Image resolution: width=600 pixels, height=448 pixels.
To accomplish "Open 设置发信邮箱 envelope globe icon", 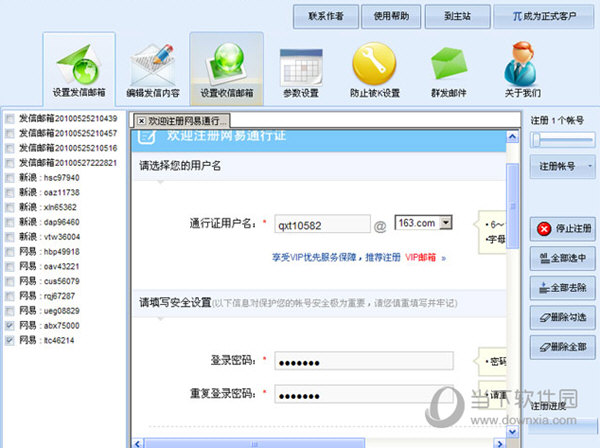I will pyautogui.click(x=79, y=70).
